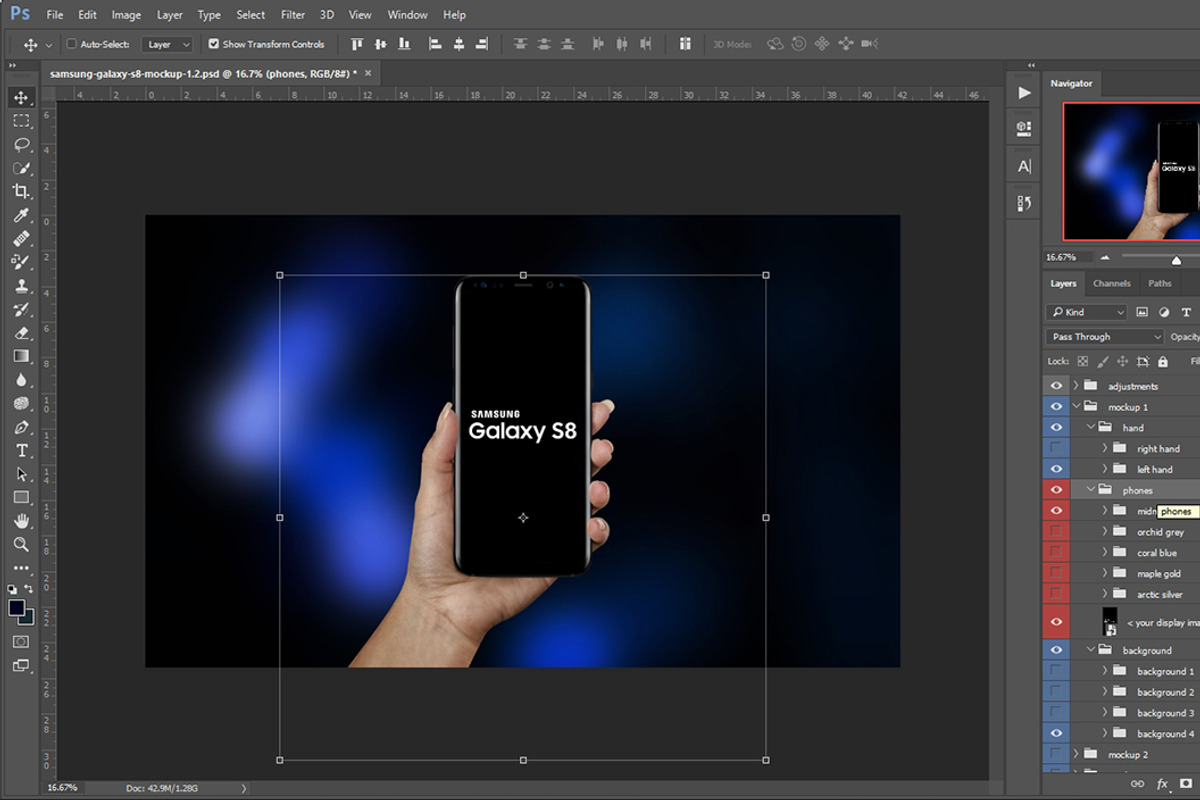Open the Layer menu
Viewport: 1200px width, 800px height.
tap(170, 15)
